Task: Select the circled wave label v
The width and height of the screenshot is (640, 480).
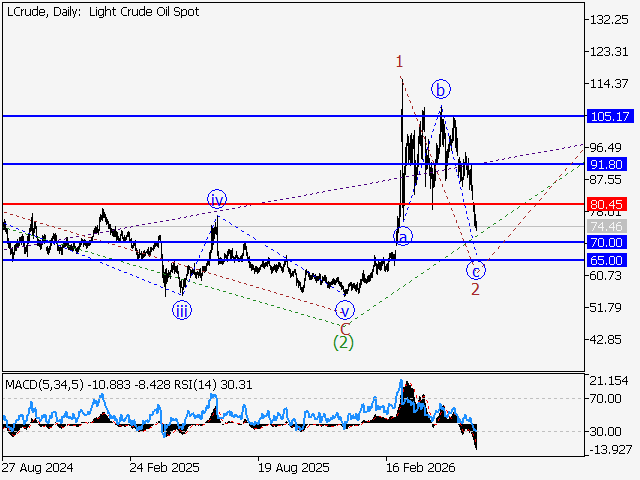Action: (345, 311)
